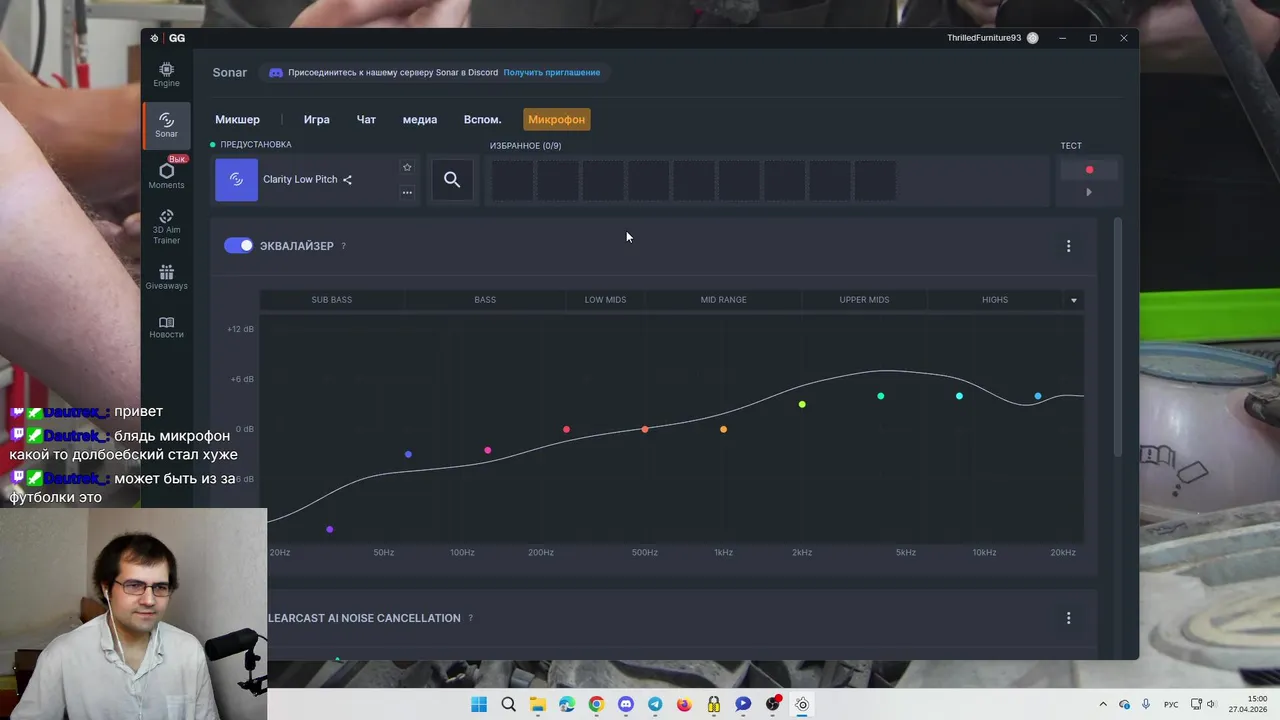Select the Микрофон tab
1280x720 pixels.
557,119
